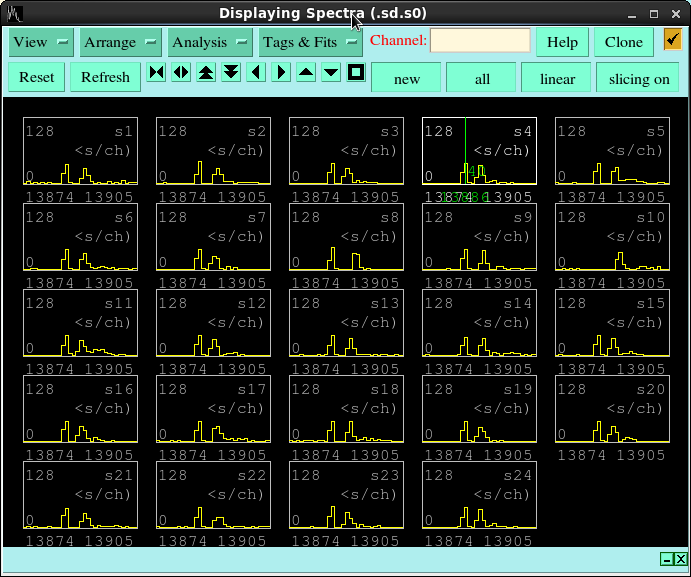Select spectrum panel s19
The image size is (691, 577).
(479, 409)
